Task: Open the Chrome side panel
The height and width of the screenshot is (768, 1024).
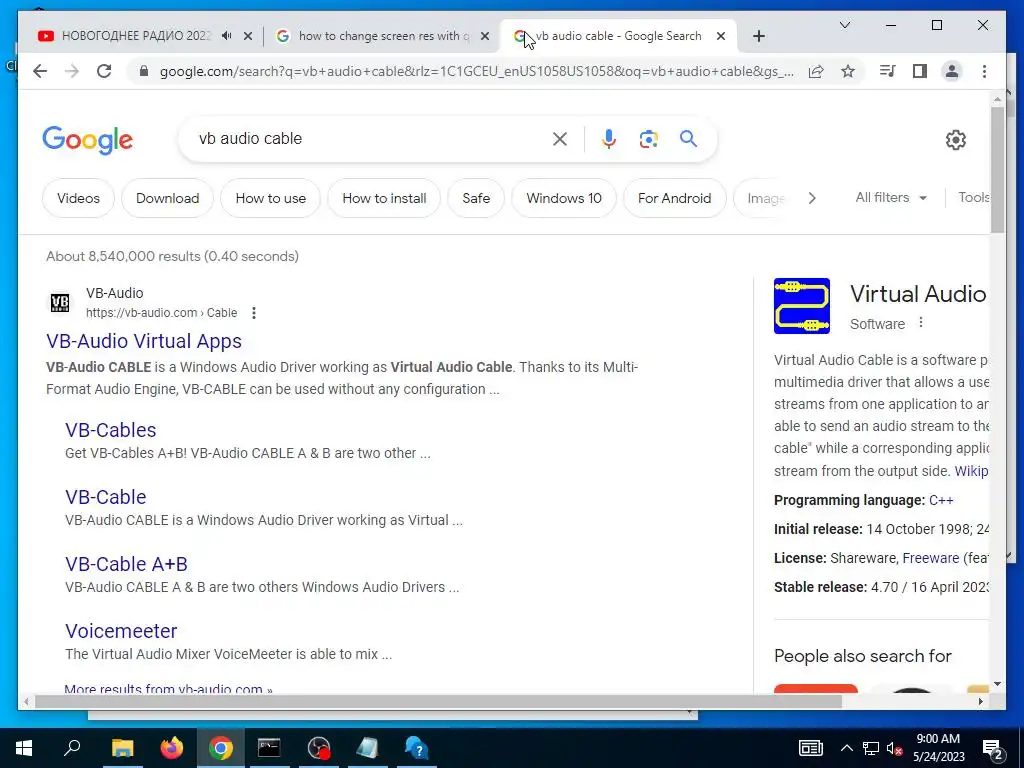Action: click(920, 71)
